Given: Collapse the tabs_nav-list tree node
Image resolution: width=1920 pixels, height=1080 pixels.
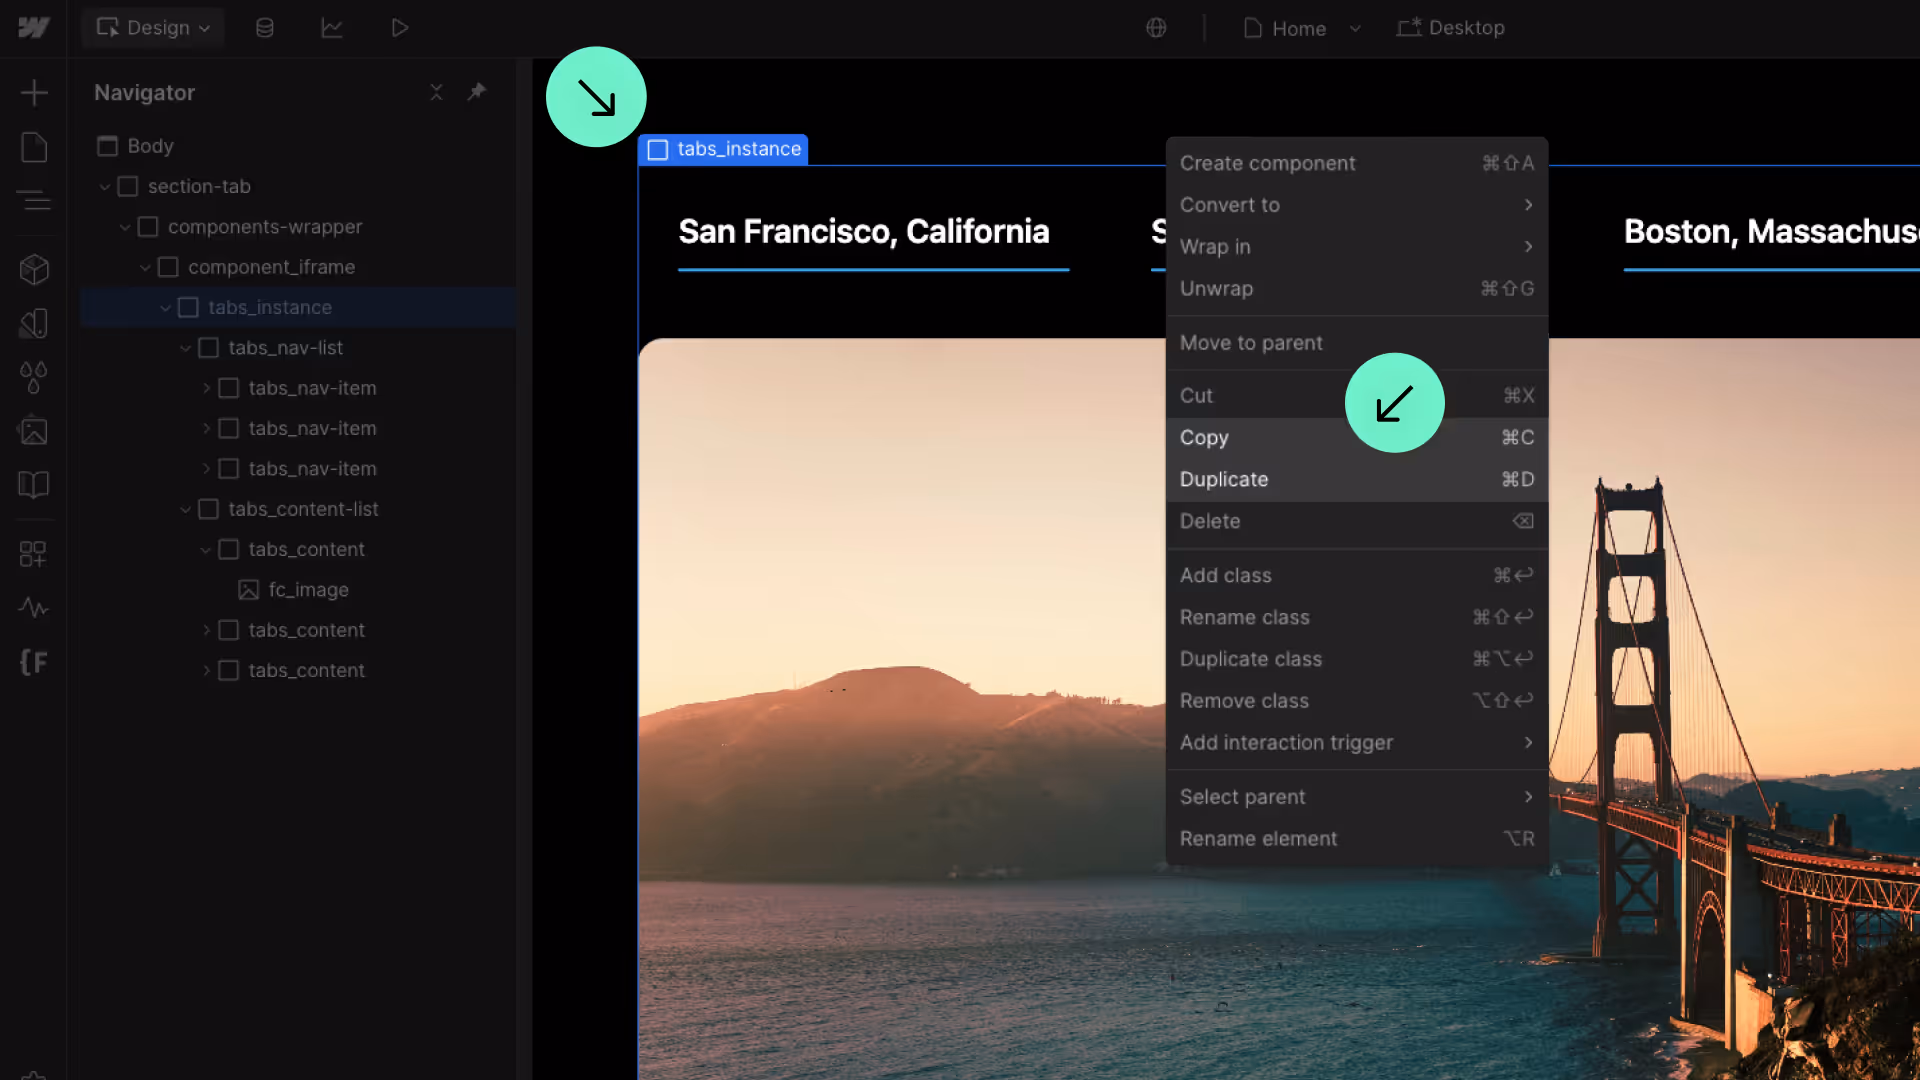Looking at the screenshot, I should click(x=185, y=348).
